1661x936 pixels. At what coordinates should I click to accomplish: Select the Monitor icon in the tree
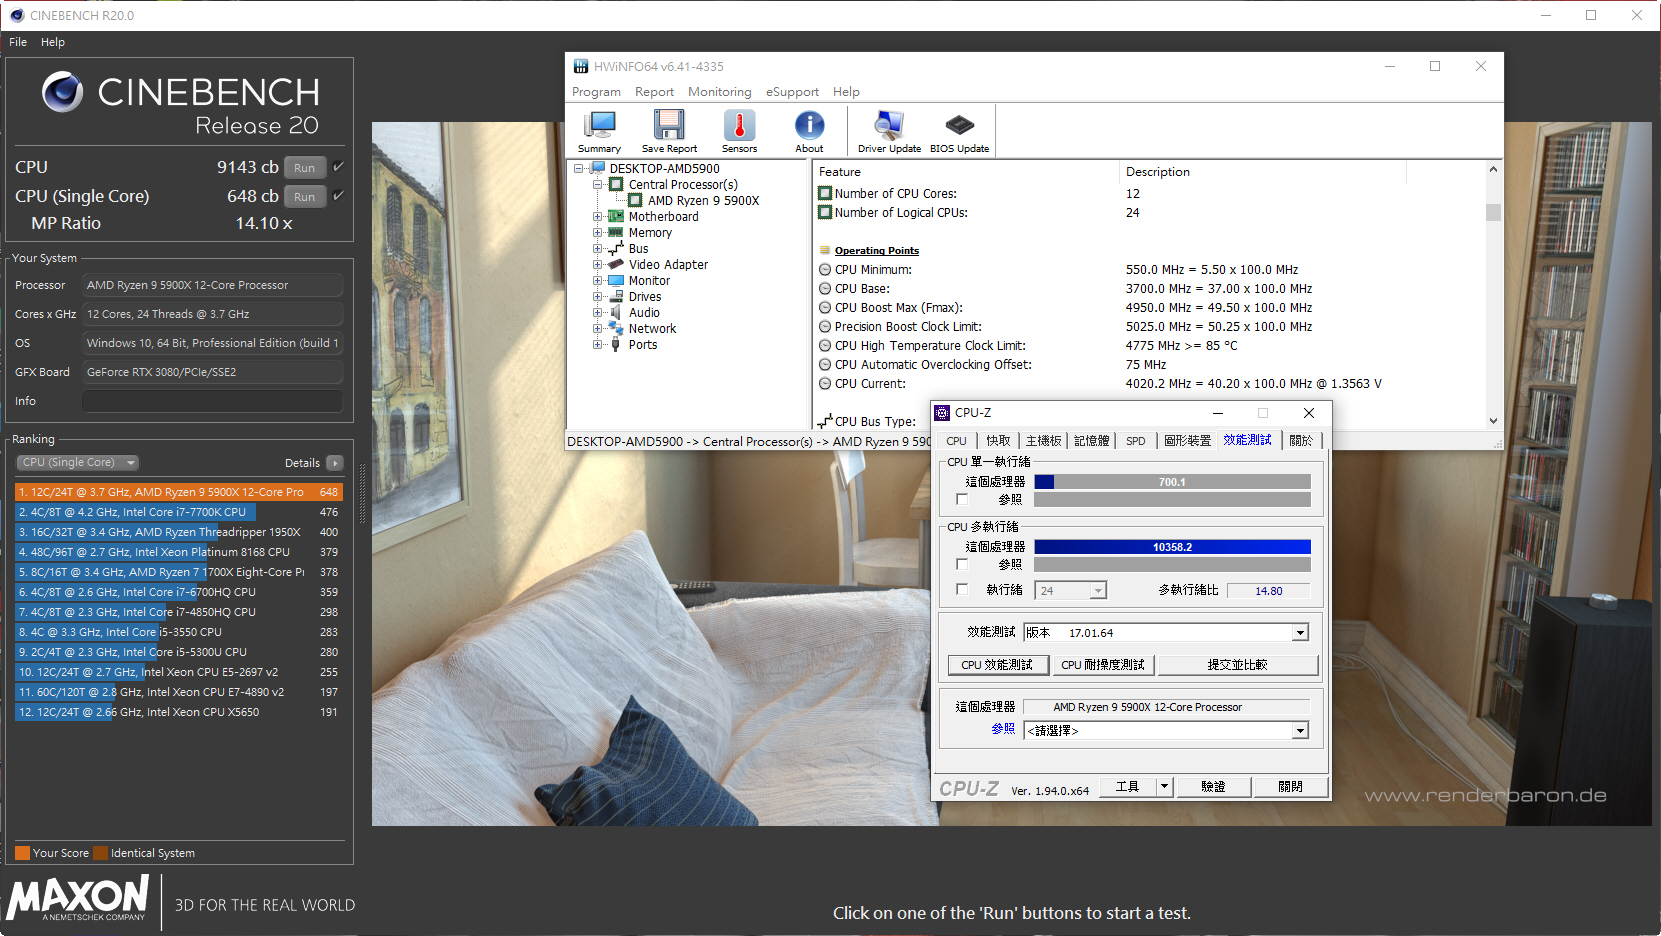coord(616,280)
